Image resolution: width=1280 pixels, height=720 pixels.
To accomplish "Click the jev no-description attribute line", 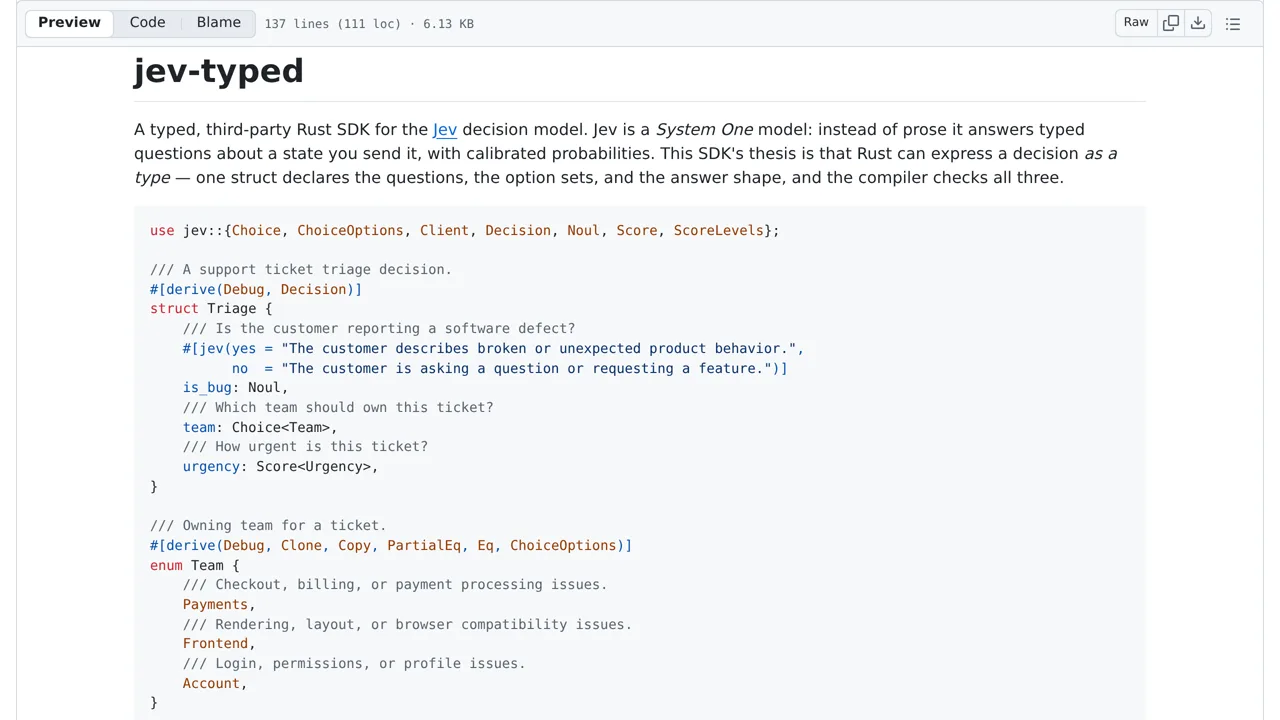I will coord(510,369).
